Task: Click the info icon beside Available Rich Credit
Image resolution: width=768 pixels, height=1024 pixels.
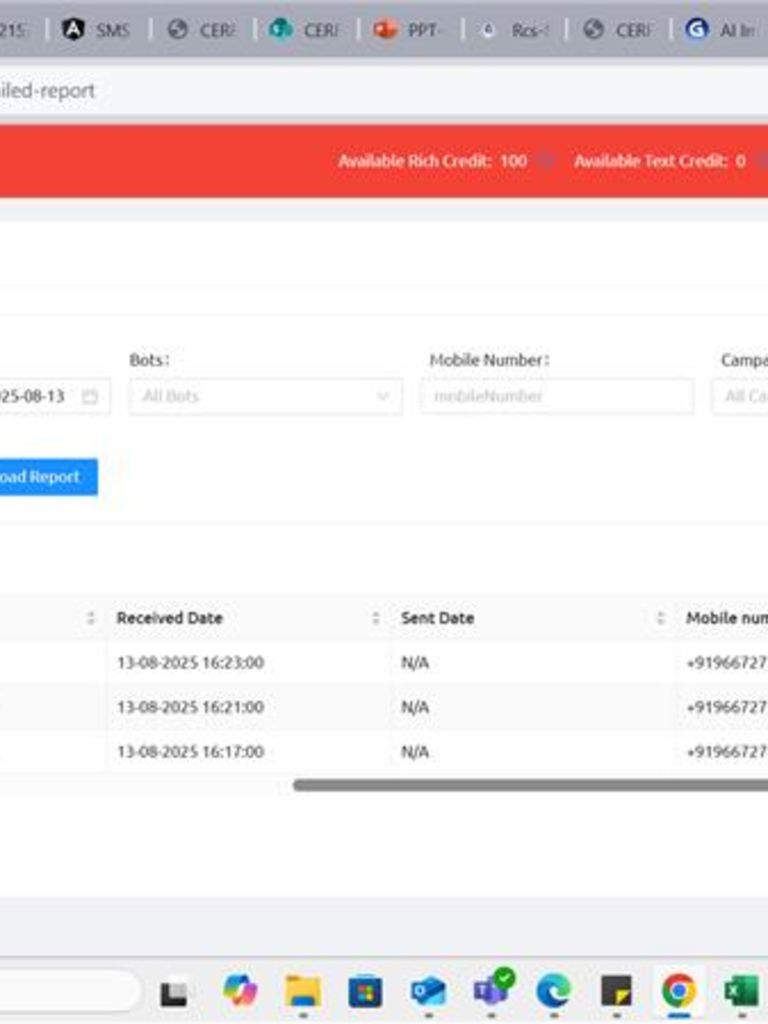Action: coord(544,161)
